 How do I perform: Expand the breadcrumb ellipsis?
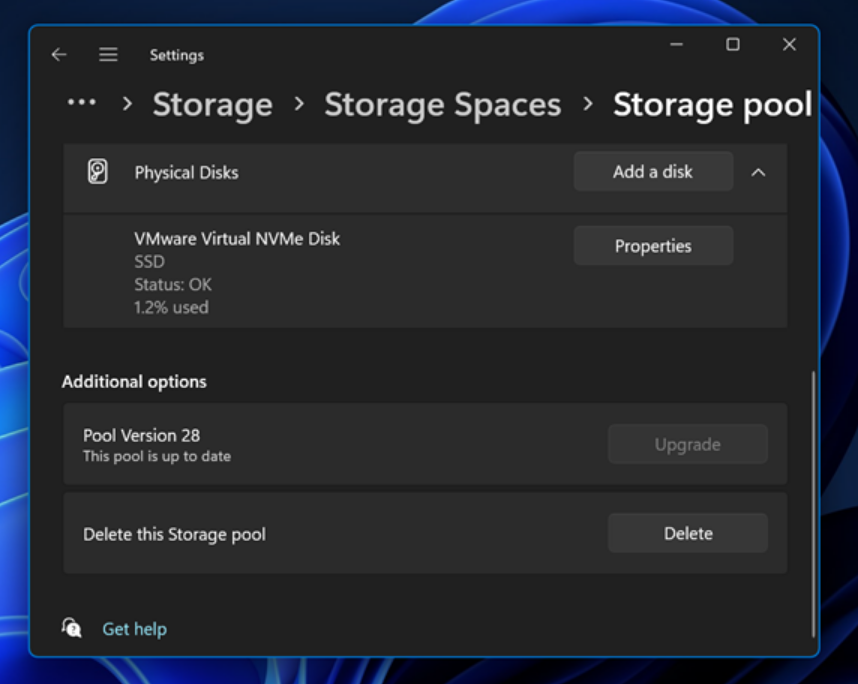[82, 102]
